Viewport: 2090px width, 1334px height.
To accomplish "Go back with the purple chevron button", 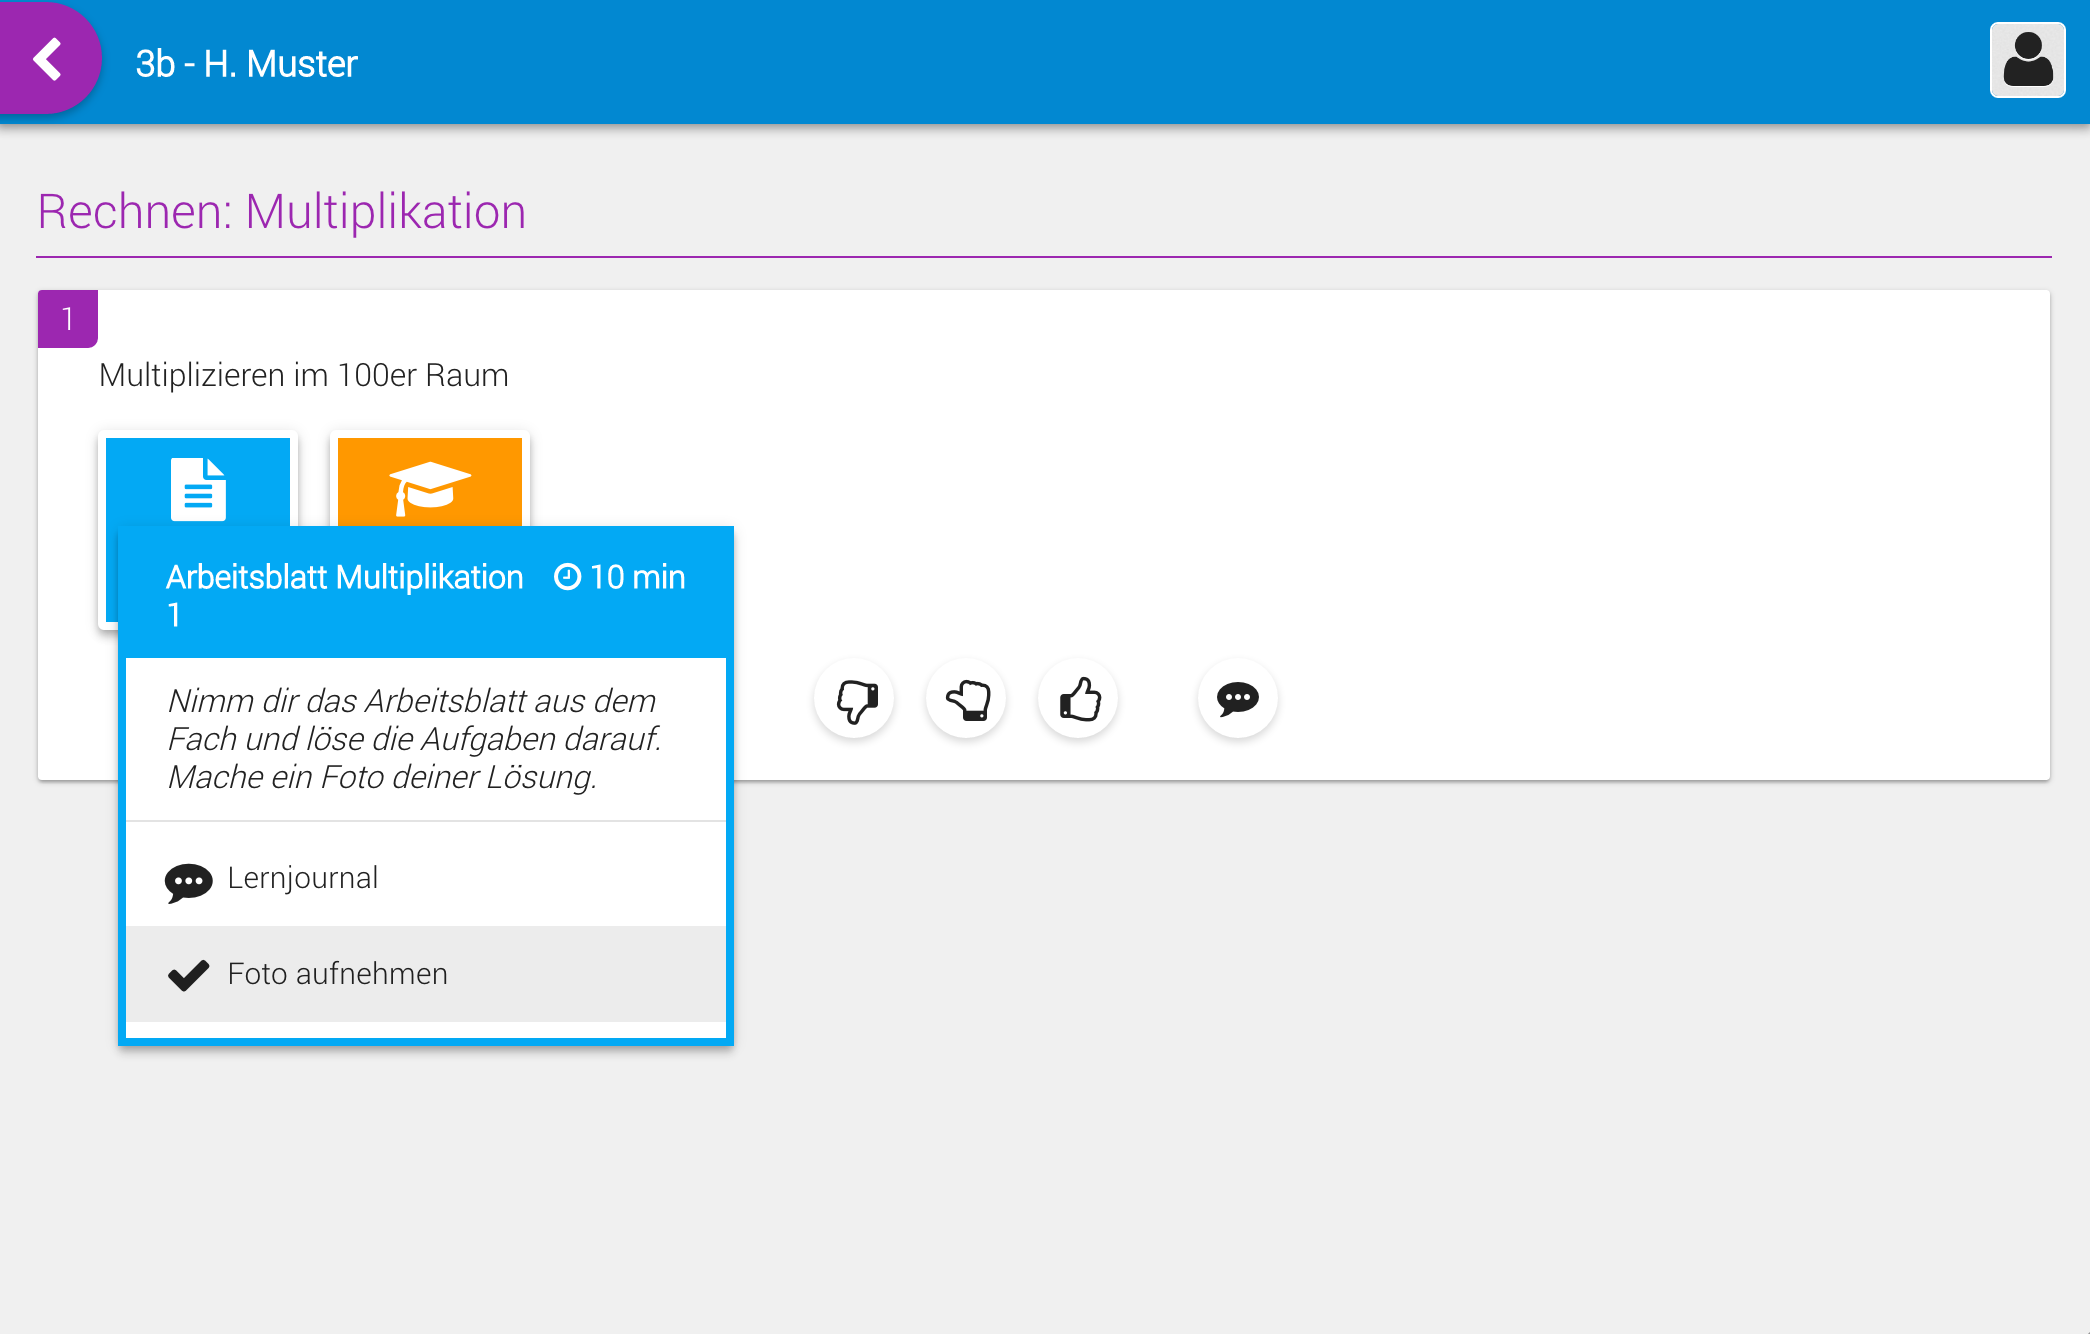I will pos(48,59).
